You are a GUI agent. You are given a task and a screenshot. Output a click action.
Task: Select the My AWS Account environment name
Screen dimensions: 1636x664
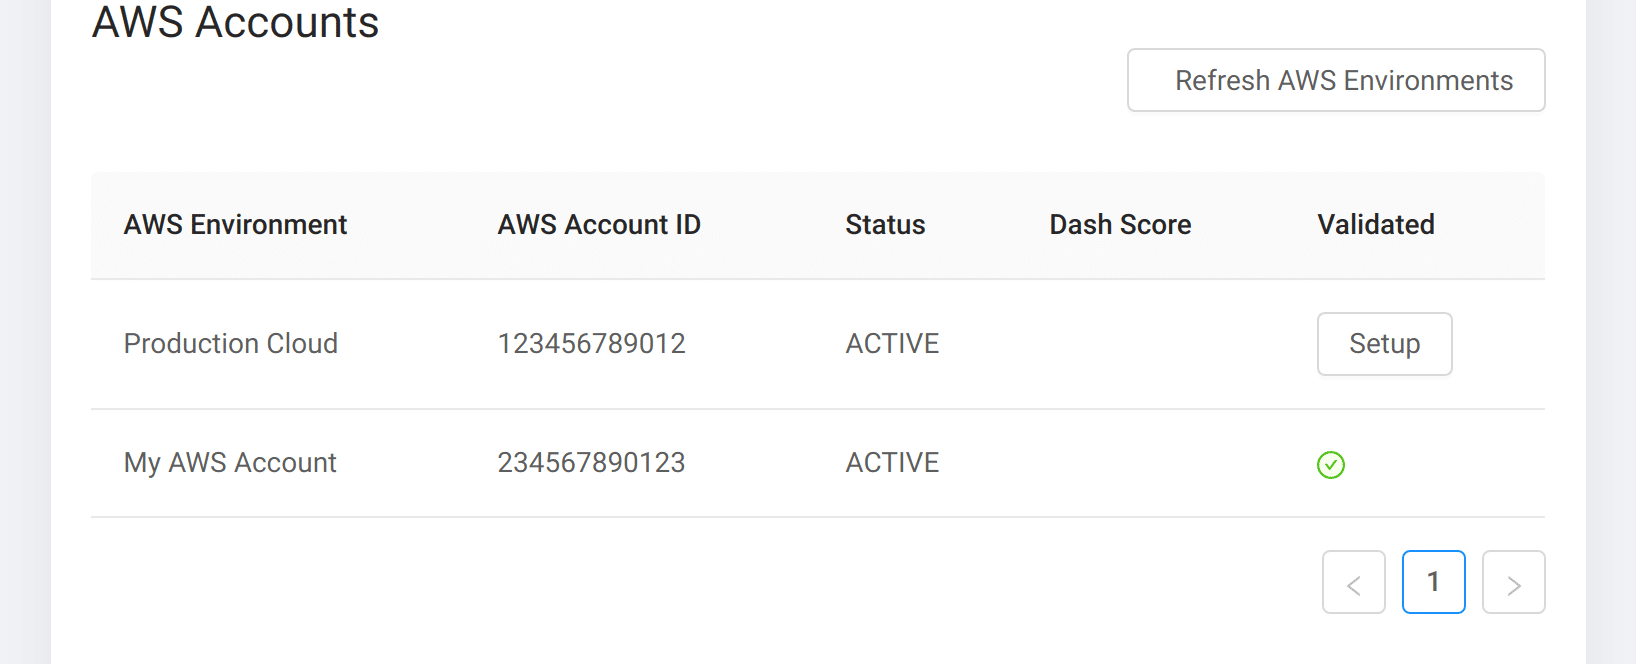(x=230, y=462)
